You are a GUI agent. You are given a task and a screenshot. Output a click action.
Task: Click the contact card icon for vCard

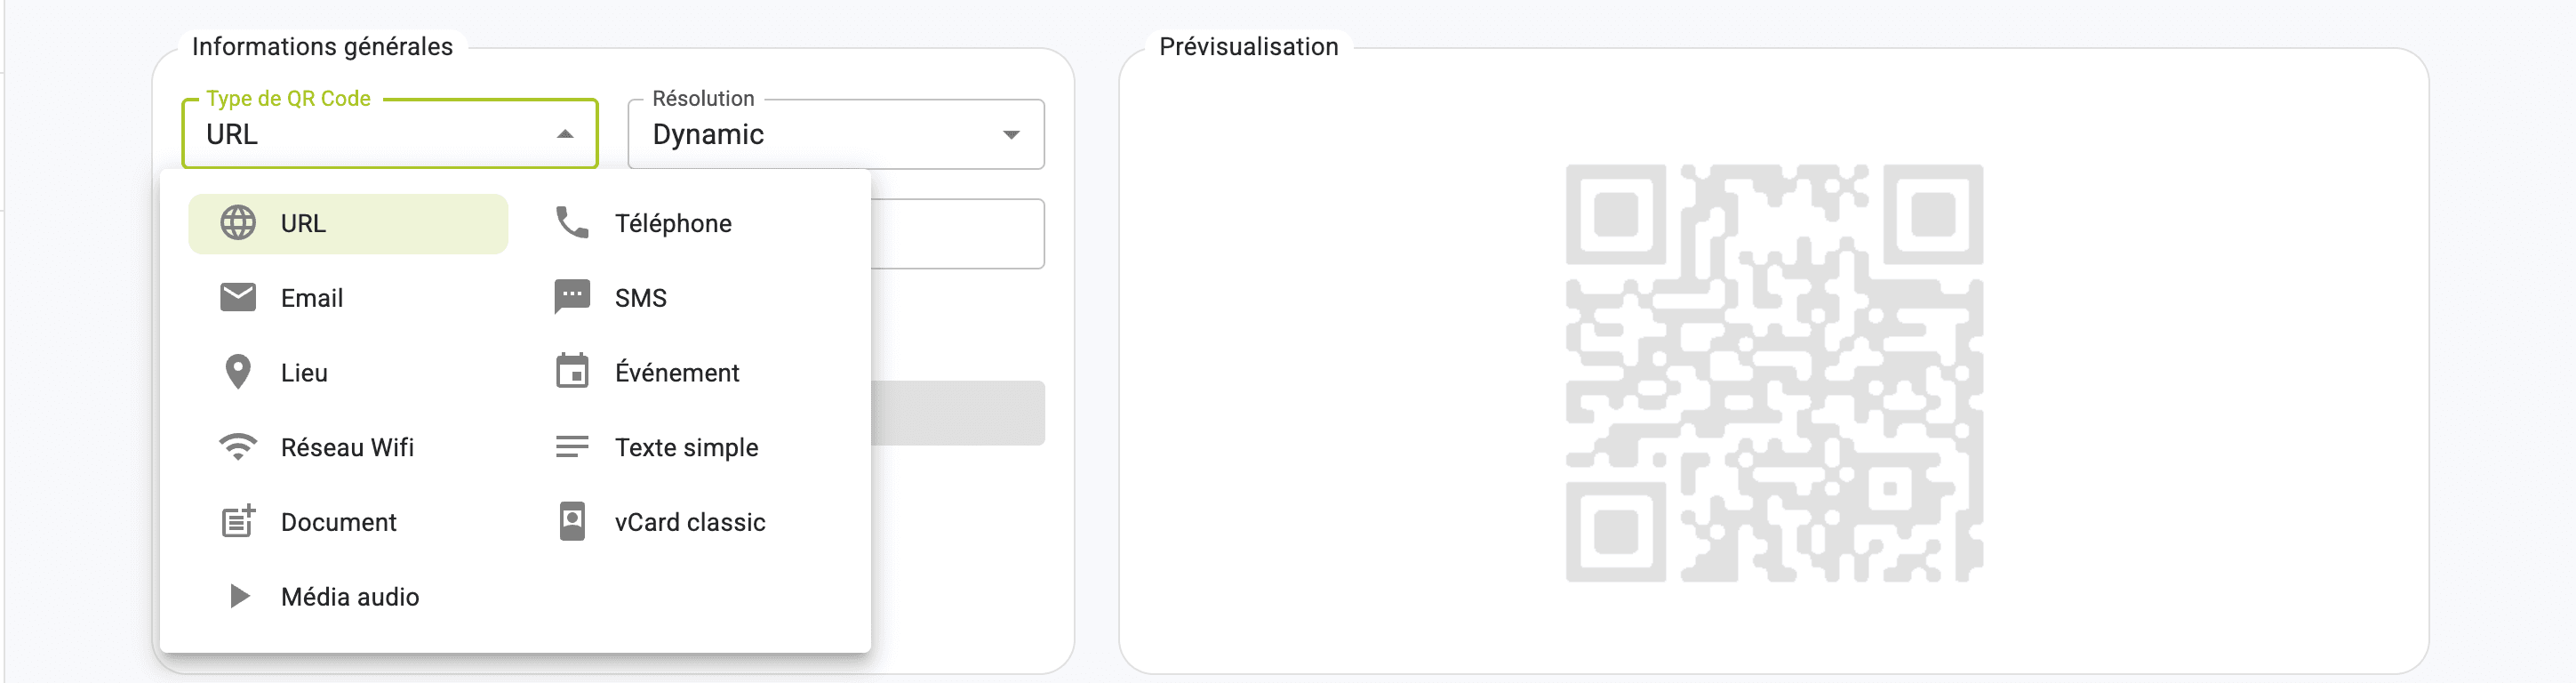572,521
